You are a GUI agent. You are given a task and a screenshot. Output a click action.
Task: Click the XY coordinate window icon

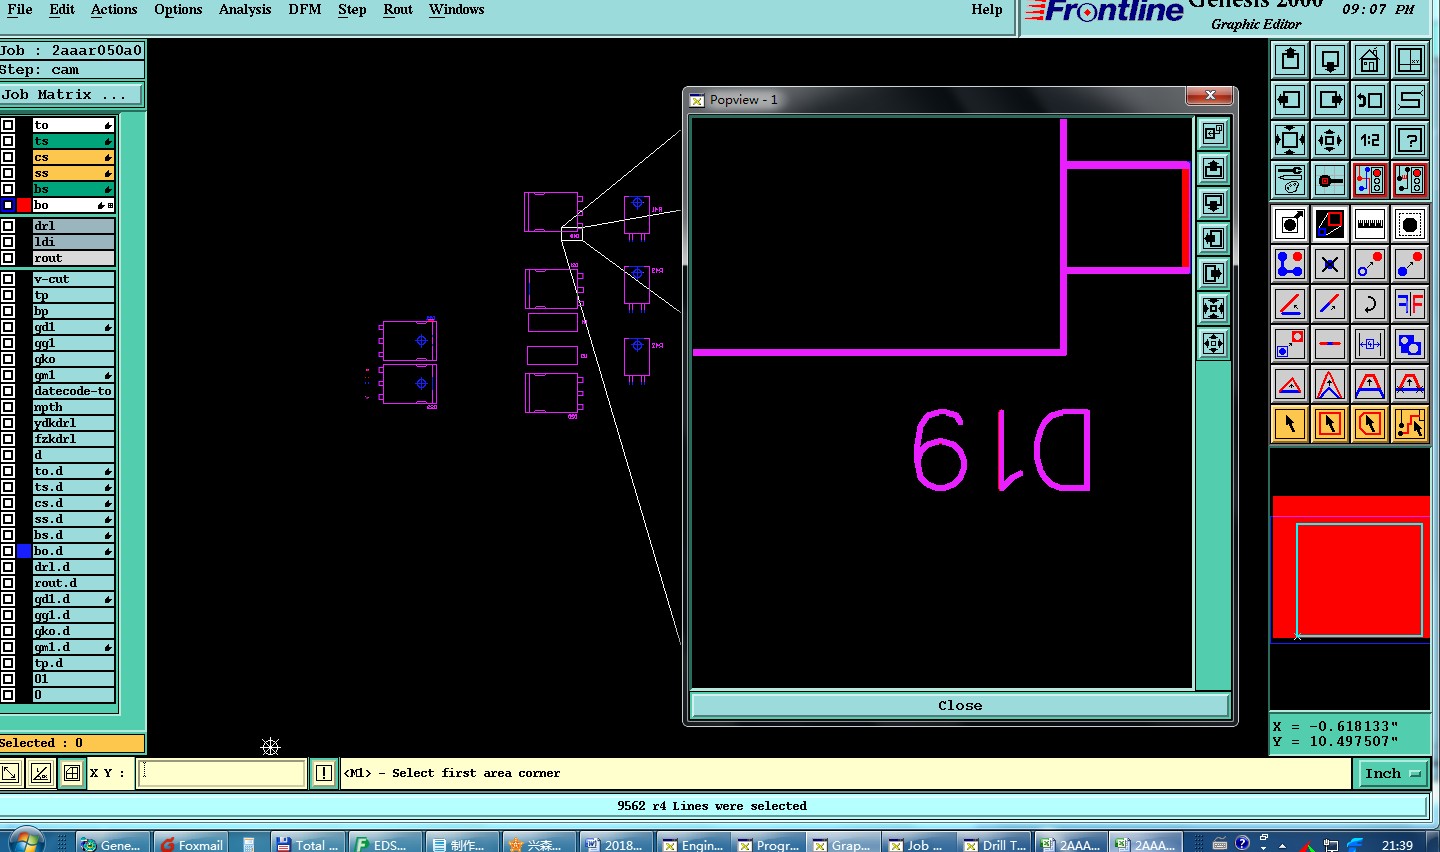(x=1410, y=60)
